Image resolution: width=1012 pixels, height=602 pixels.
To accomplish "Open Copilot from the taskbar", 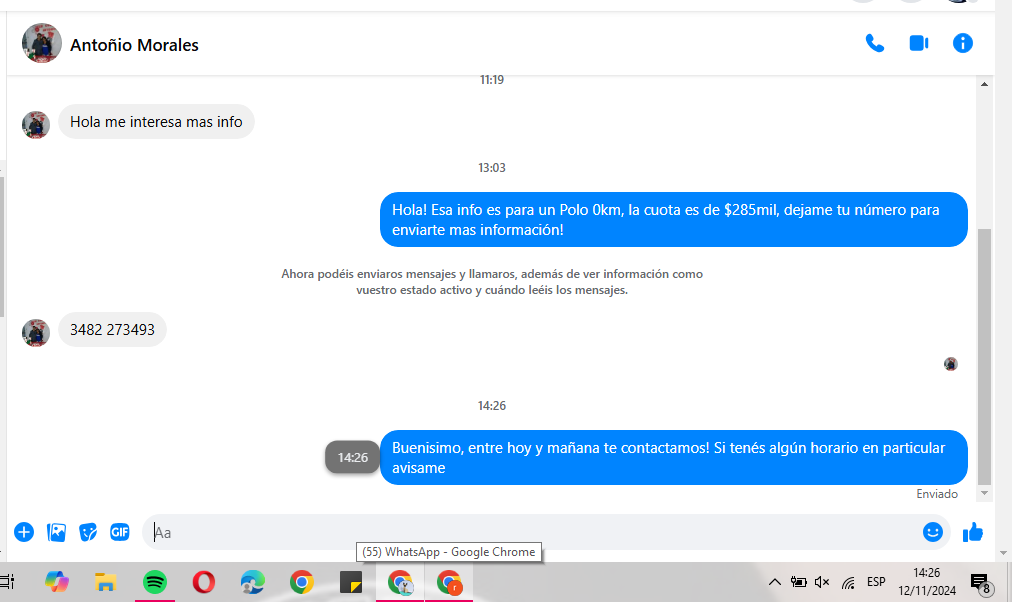I will [x=57, y=582].
